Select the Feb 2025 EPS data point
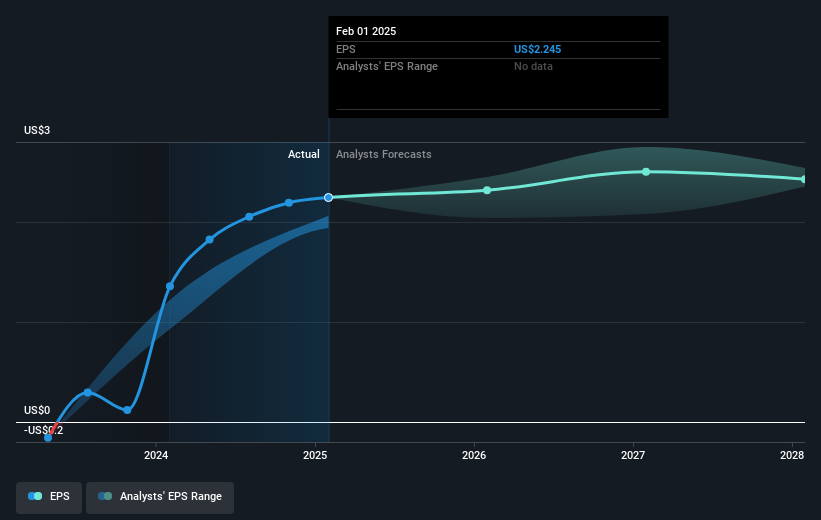The height and width of the screenshot is (520, 821). [328, 197]
